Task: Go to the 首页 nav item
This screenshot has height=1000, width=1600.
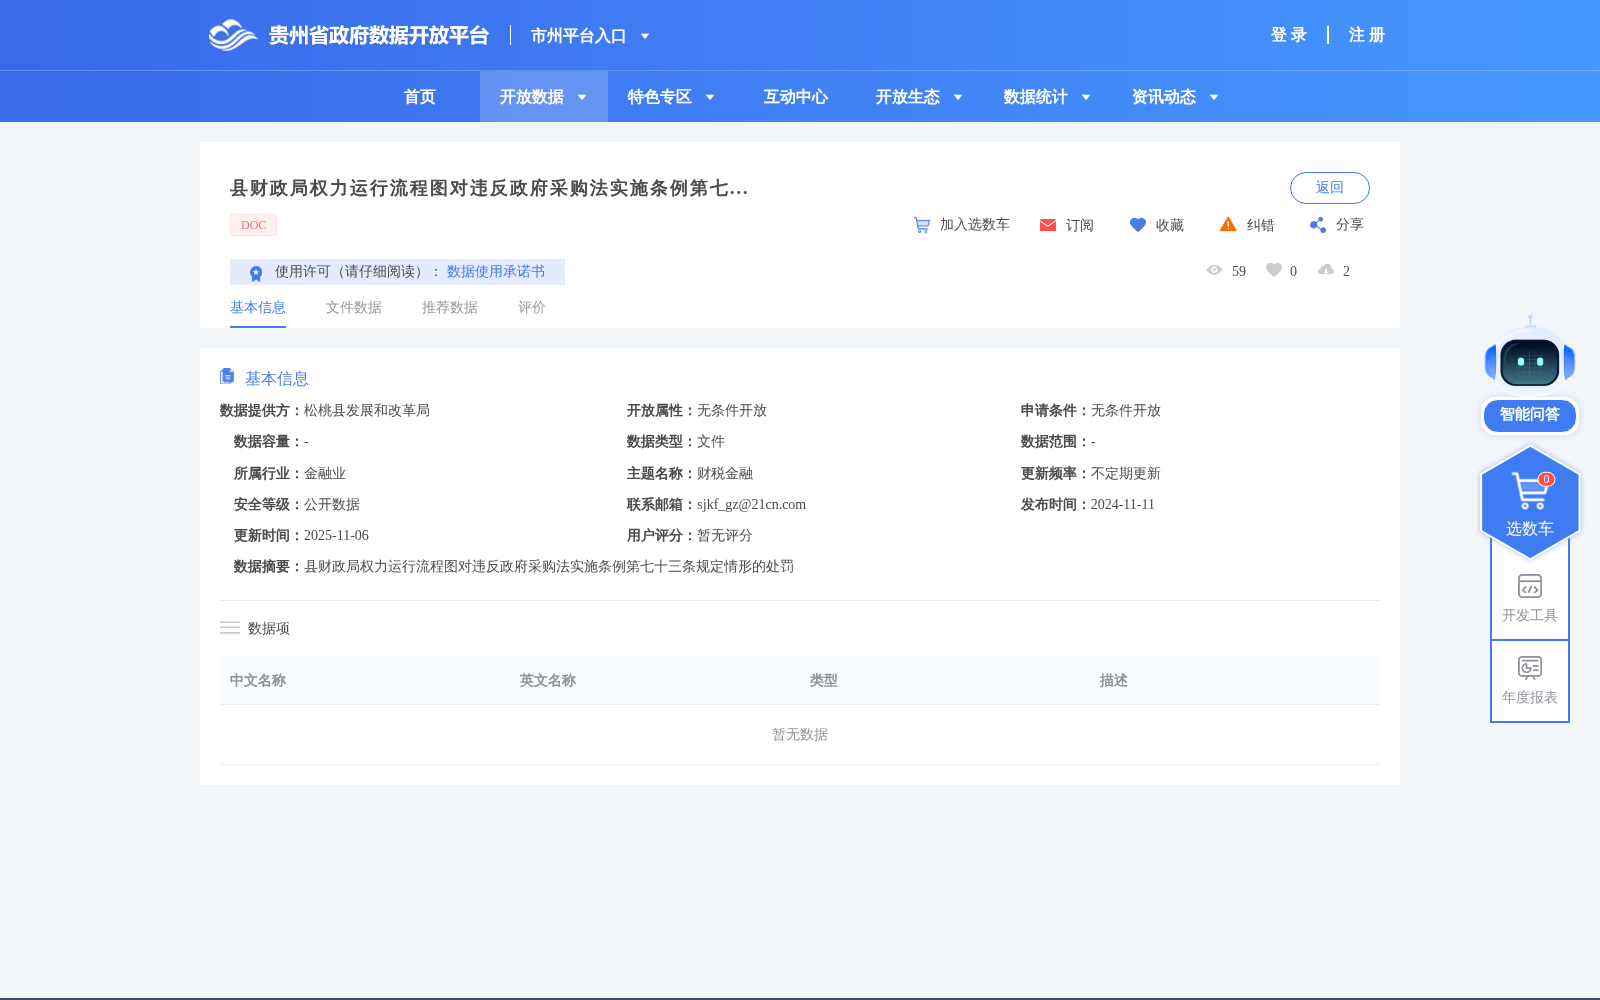Action: click(420, 97)
